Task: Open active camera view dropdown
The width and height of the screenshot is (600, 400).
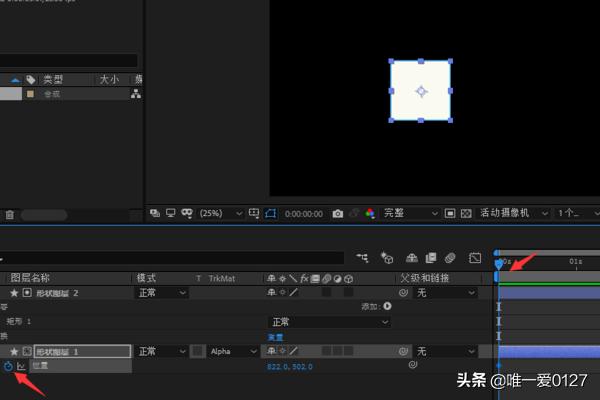Action: pos(514,213)
